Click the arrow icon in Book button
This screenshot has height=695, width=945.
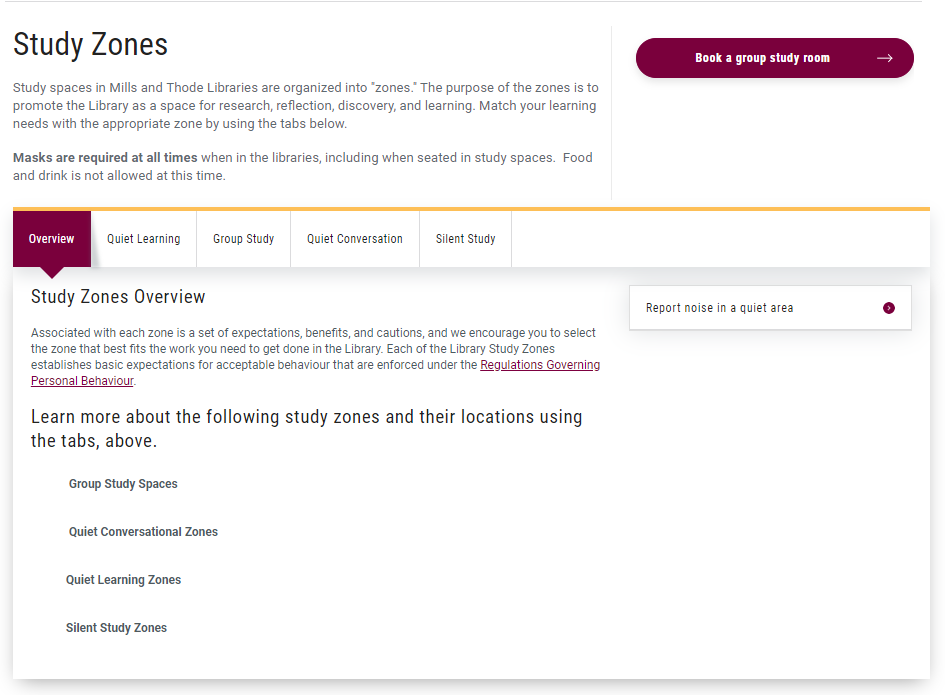(884, 58)
